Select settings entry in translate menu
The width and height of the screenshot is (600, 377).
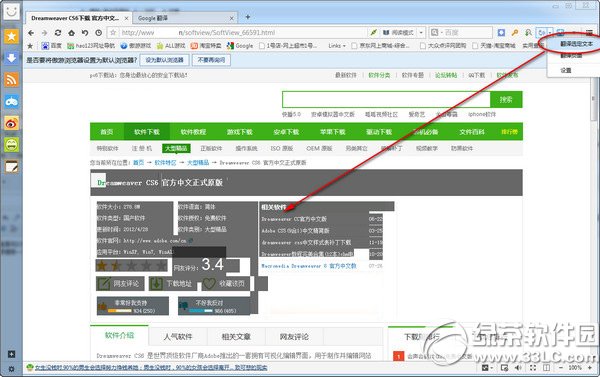point(566,70)
